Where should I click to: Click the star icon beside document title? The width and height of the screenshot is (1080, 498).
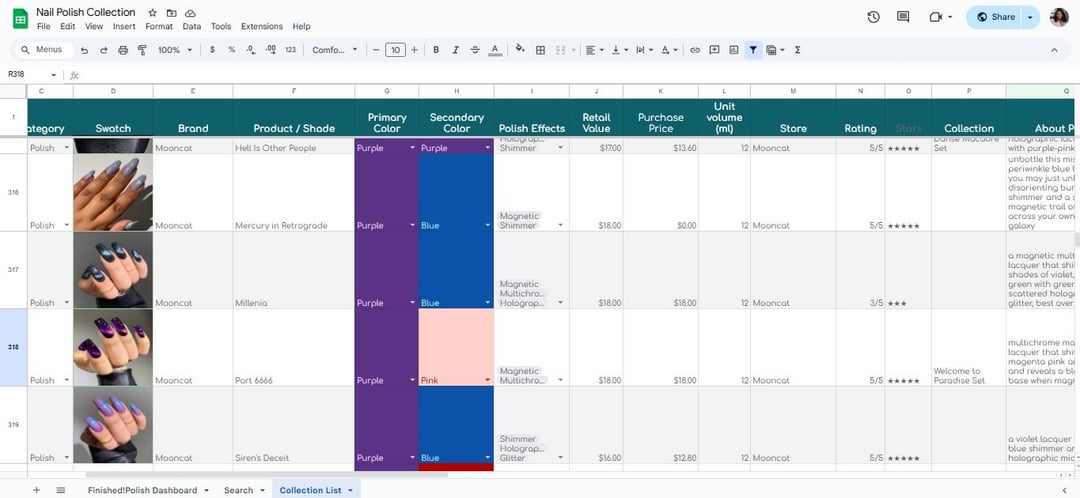coord(152,12)
